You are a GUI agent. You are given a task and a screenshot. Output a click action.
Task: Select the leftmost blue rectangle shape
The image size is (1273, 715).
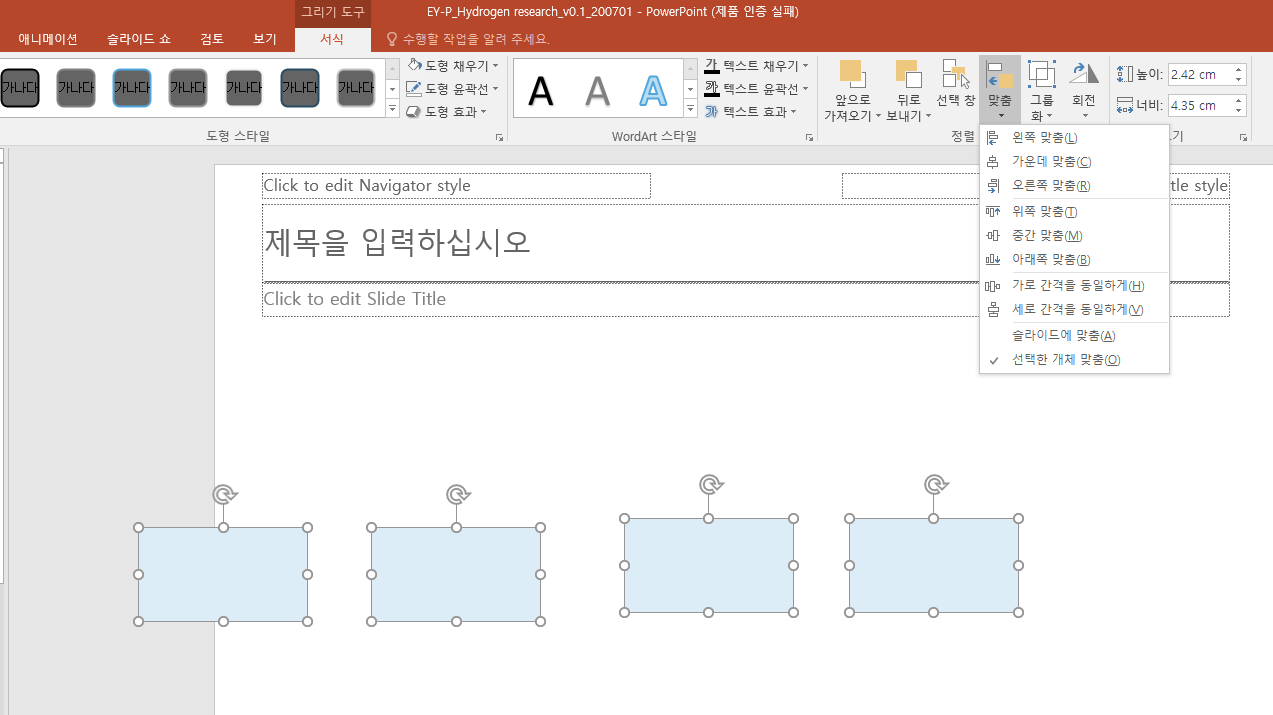[x=223, y=574]
